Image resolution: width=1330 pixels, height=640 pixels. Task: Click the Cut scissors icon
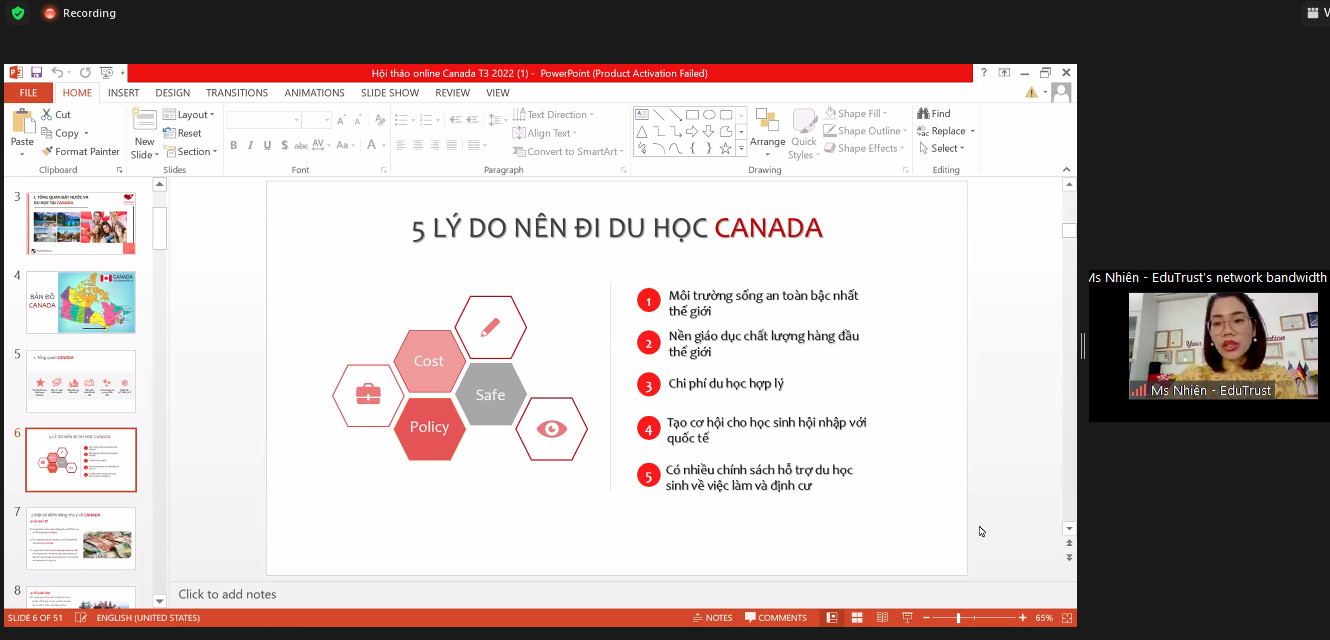(x=48, y=115)
